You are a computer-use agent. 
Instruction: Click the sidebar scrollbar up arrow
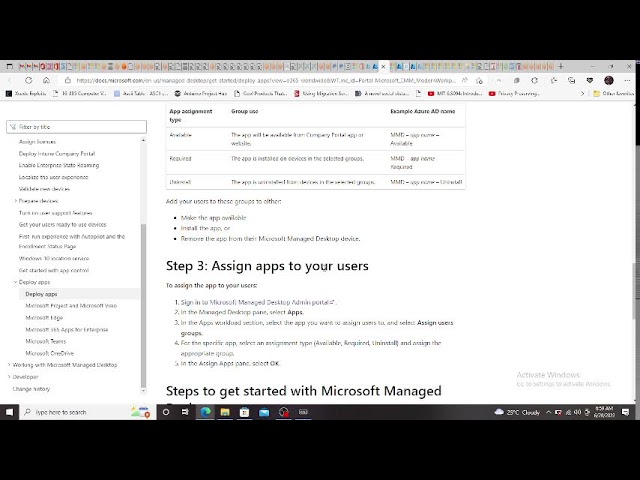[x=143, y=140]
